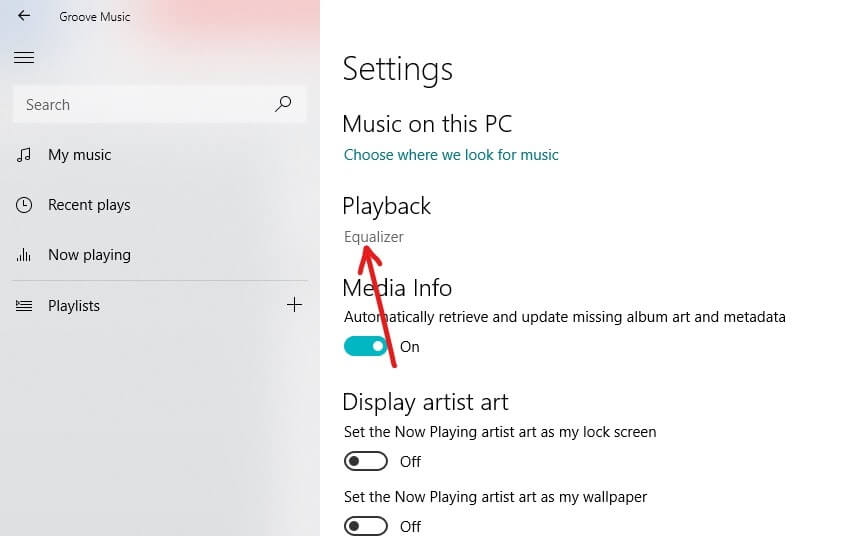
Task: Click the playlist list icon
Action: 24,306
